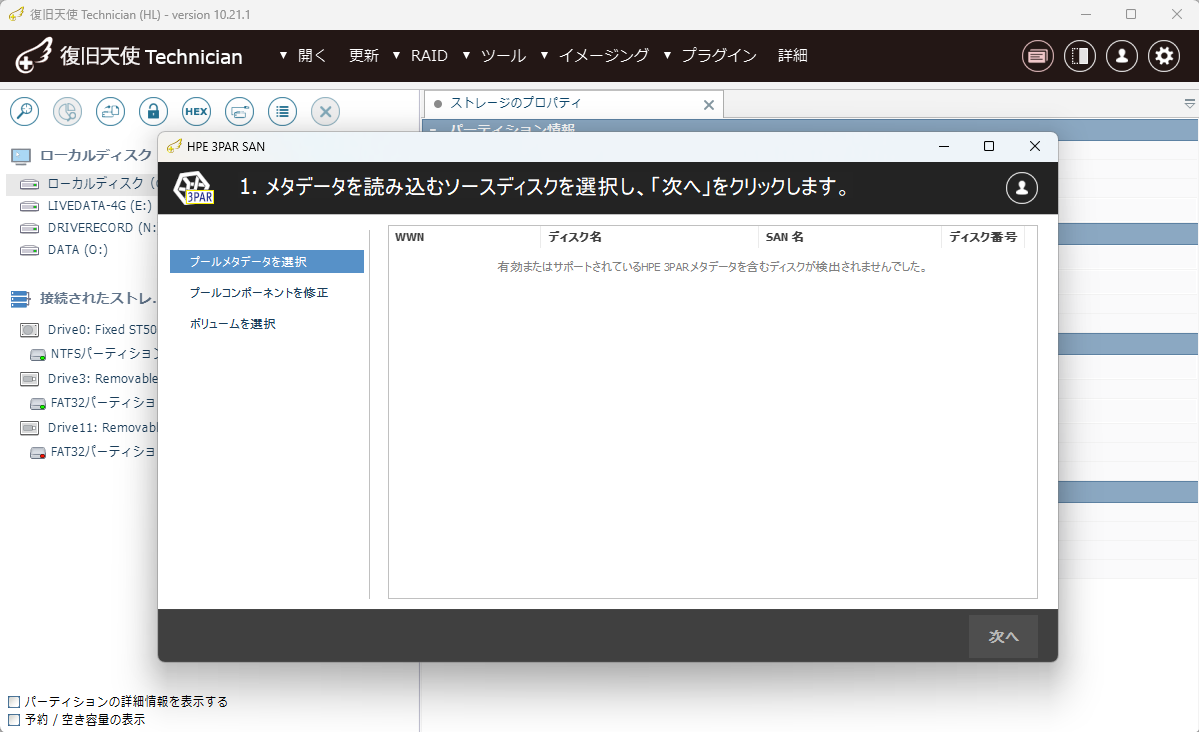
Task: Click the magnifier scan toolbar icon
Action: [24, 112]
